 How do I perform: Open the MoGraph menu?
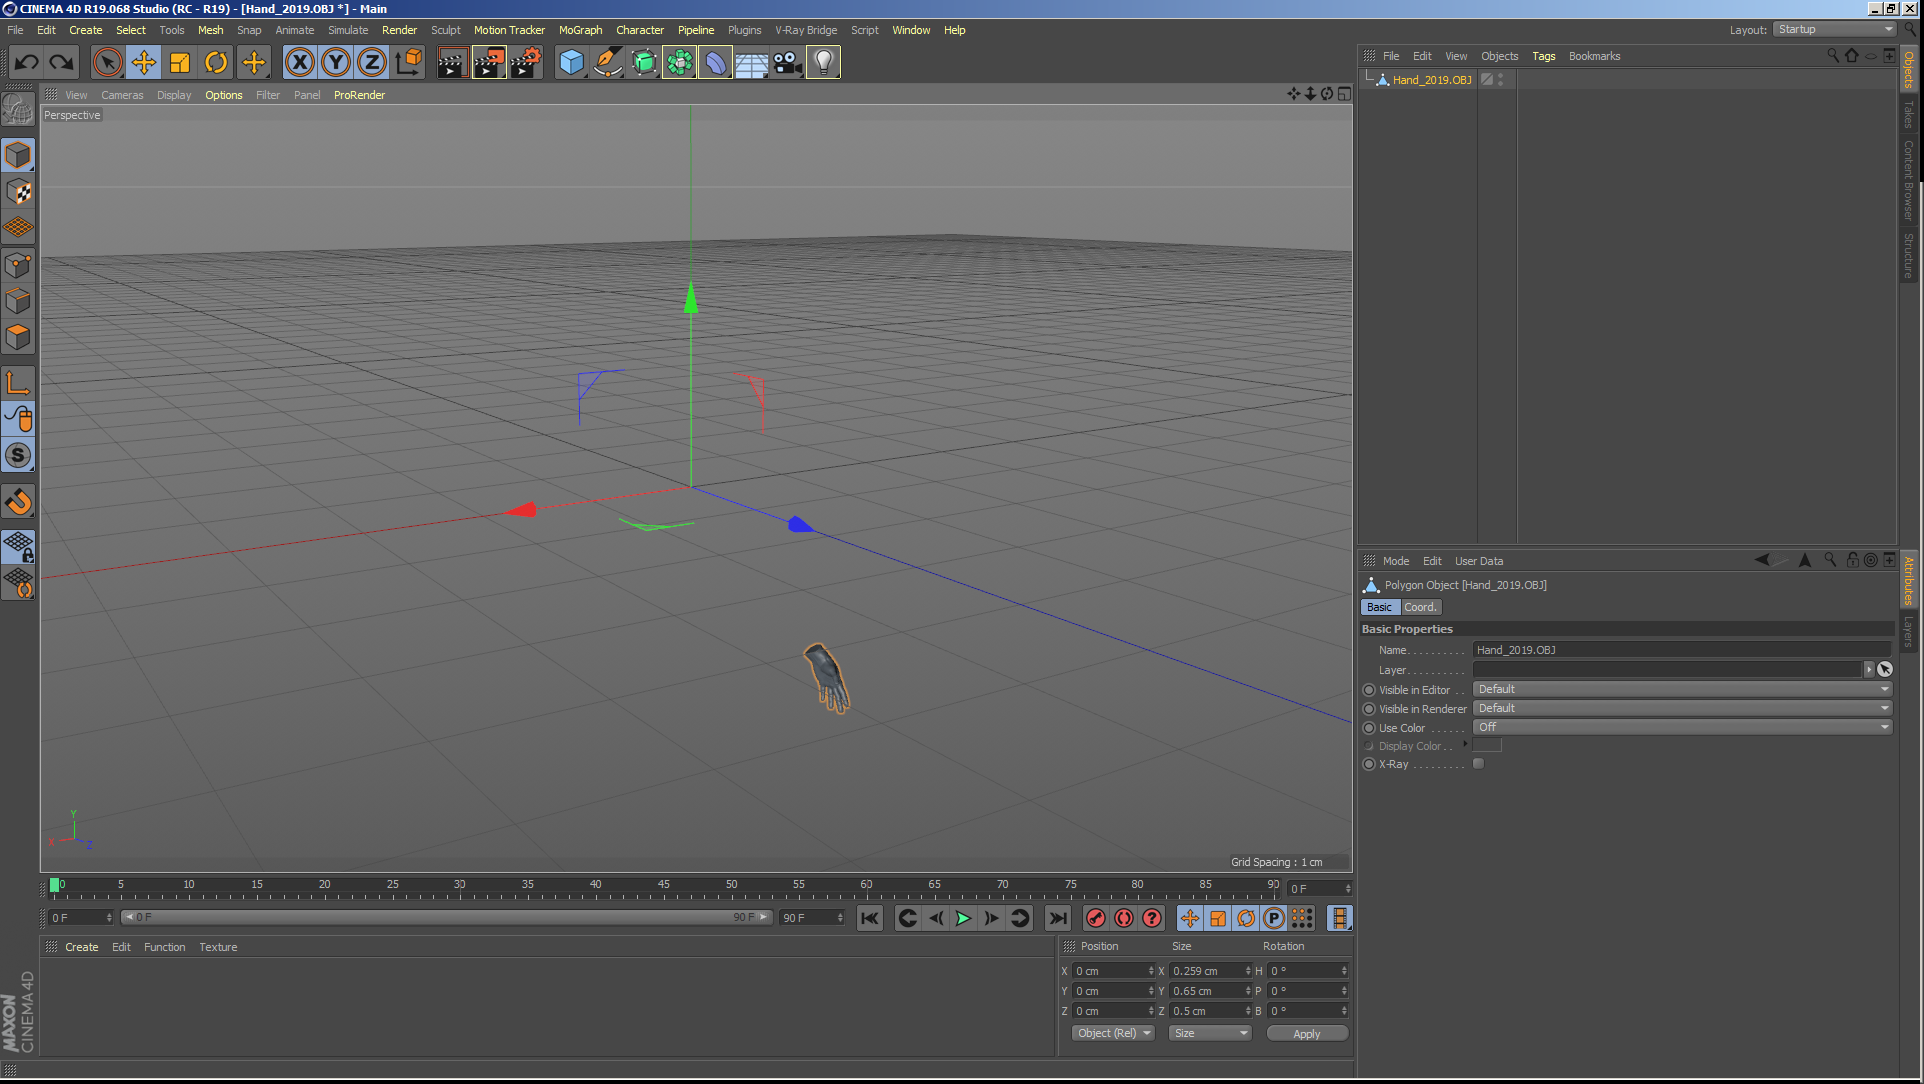(580, 30)
